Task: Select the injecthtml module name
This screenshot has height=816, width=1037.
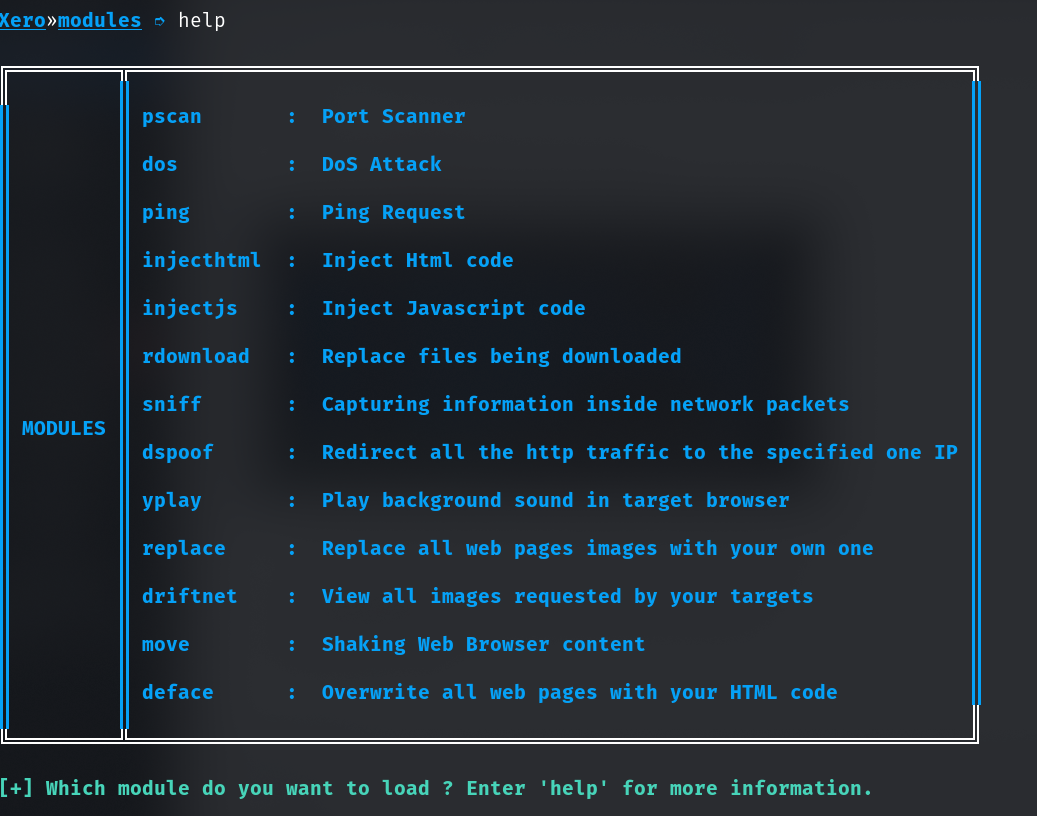Action: pos(201,261)
